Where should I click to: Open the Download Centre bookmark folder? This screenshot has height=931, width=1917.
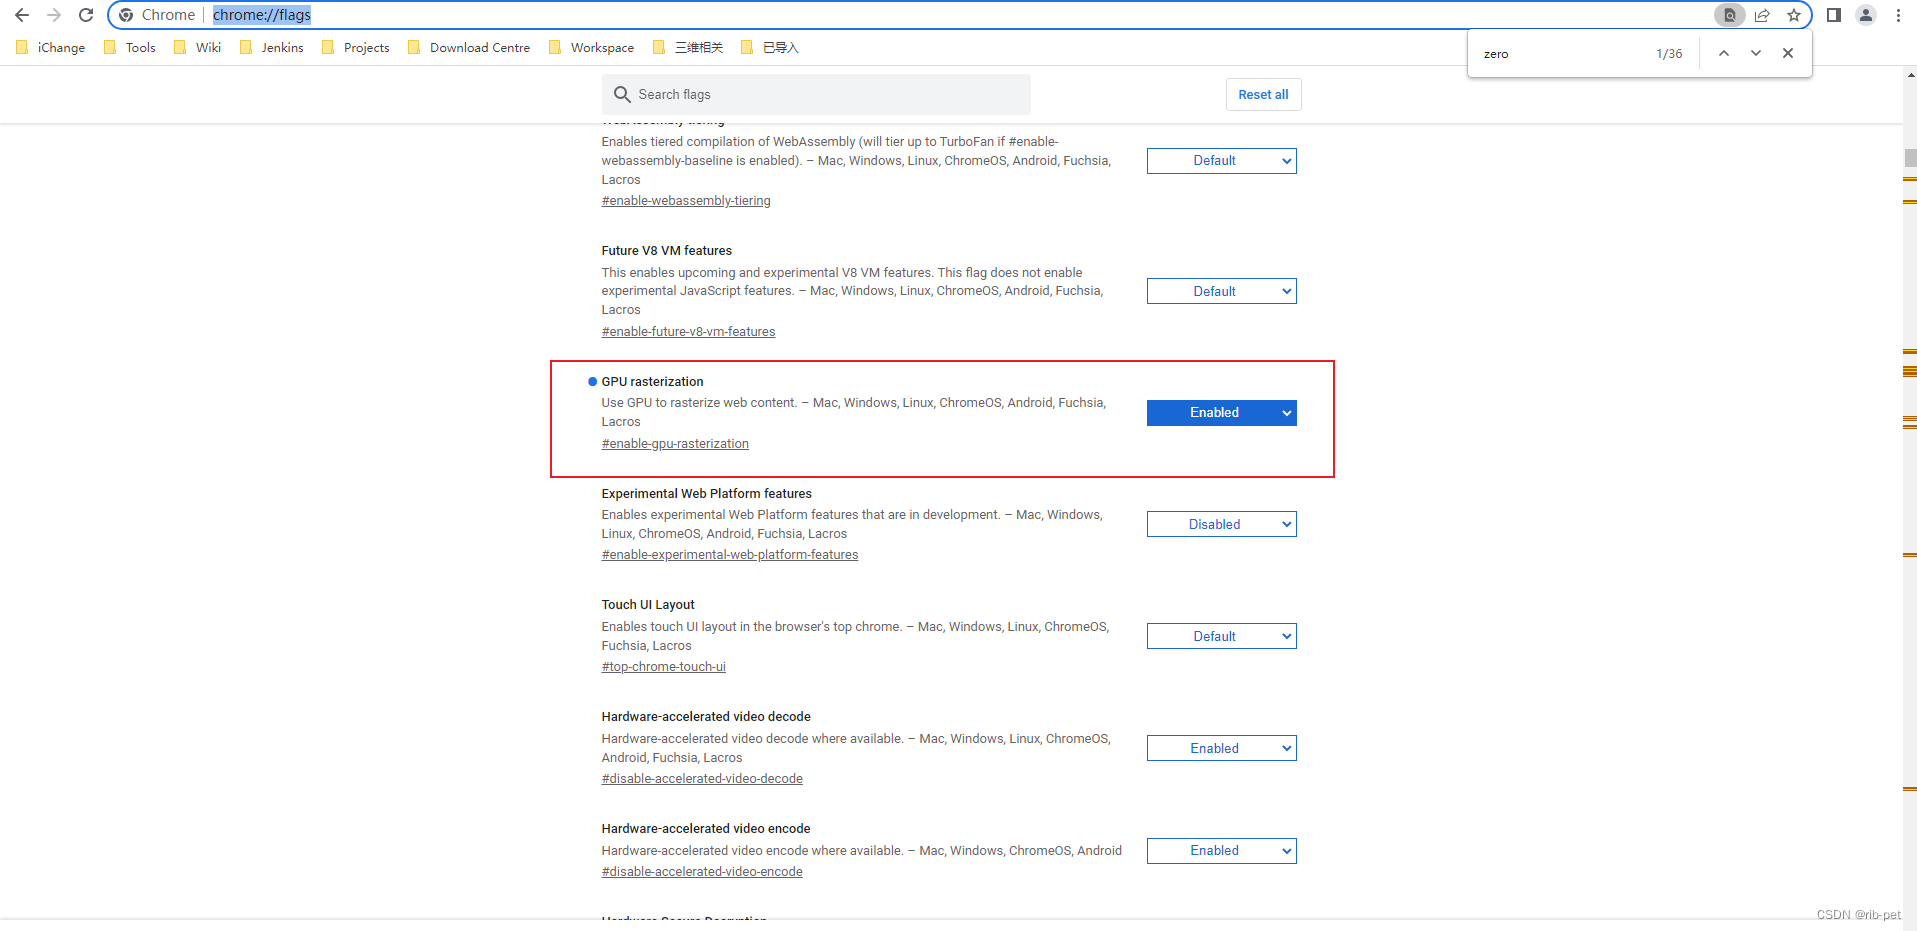468,47
